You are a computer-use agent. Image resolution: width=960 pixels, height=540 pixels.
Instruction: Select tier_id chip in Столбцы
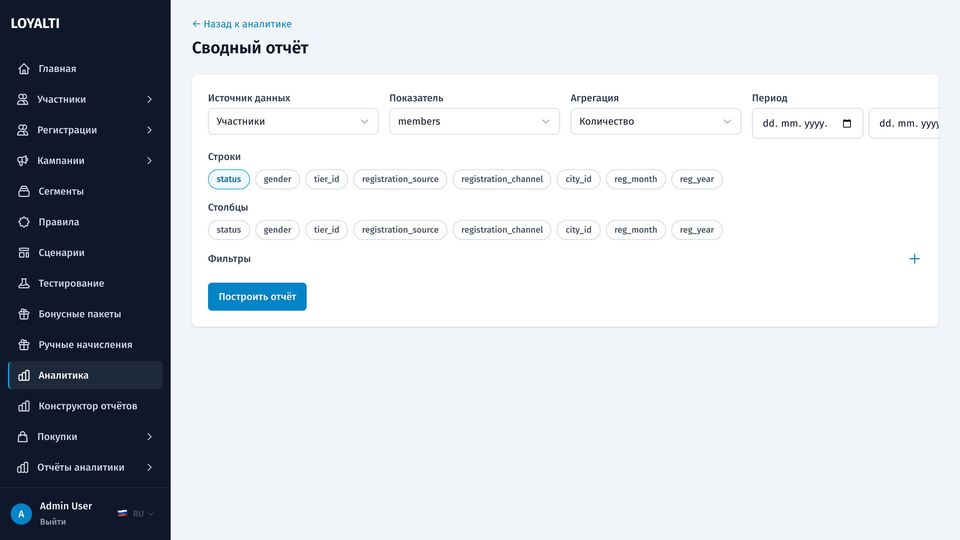pyautogui.click(x=326, y=230)
